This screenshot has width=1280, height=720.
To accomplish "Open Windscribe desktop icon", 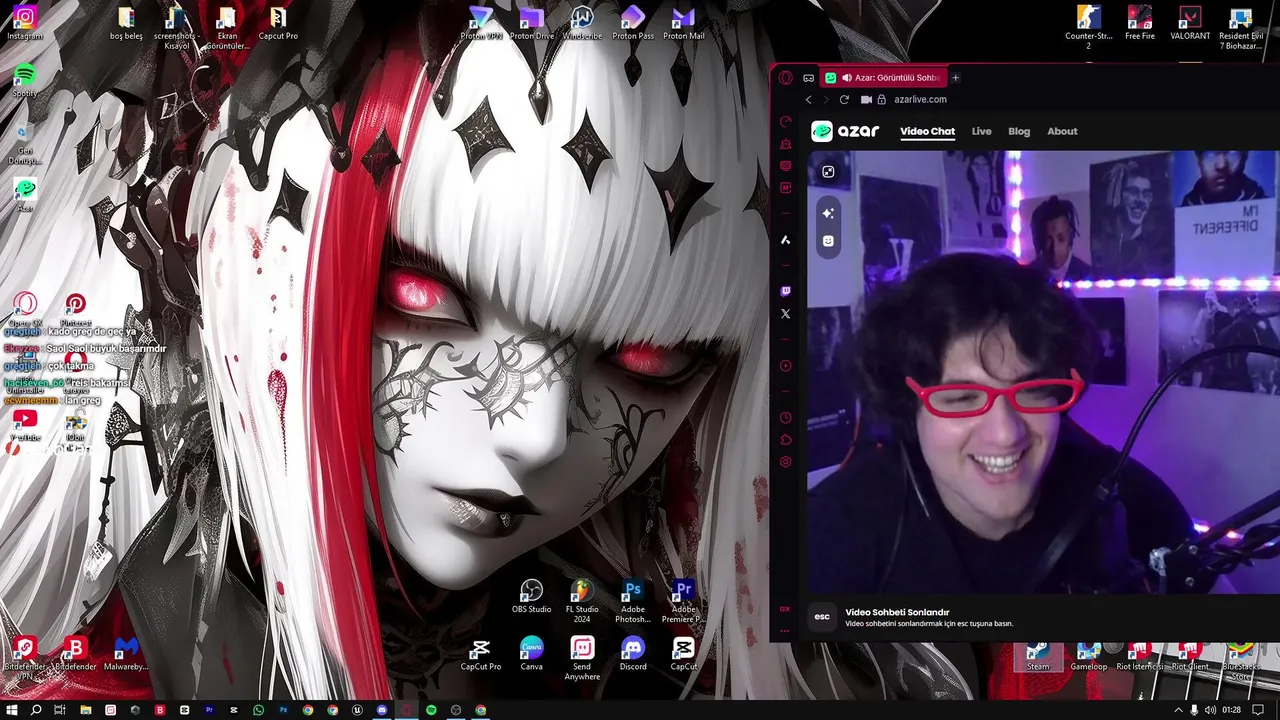I will click(582, 23).
